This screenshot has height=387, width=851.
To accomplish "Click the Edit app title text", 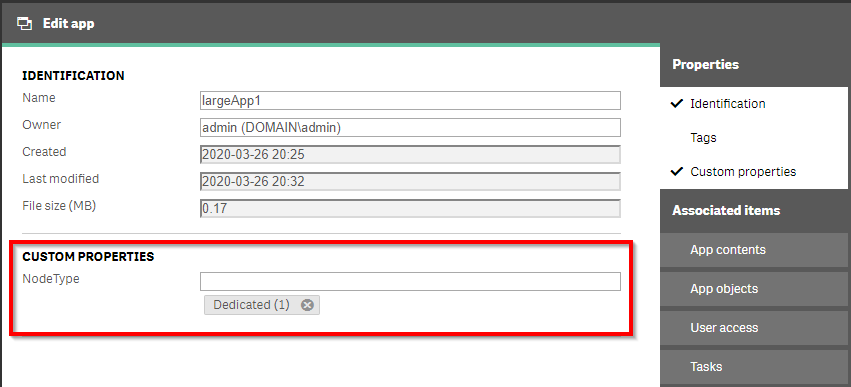I will [68, 23].
